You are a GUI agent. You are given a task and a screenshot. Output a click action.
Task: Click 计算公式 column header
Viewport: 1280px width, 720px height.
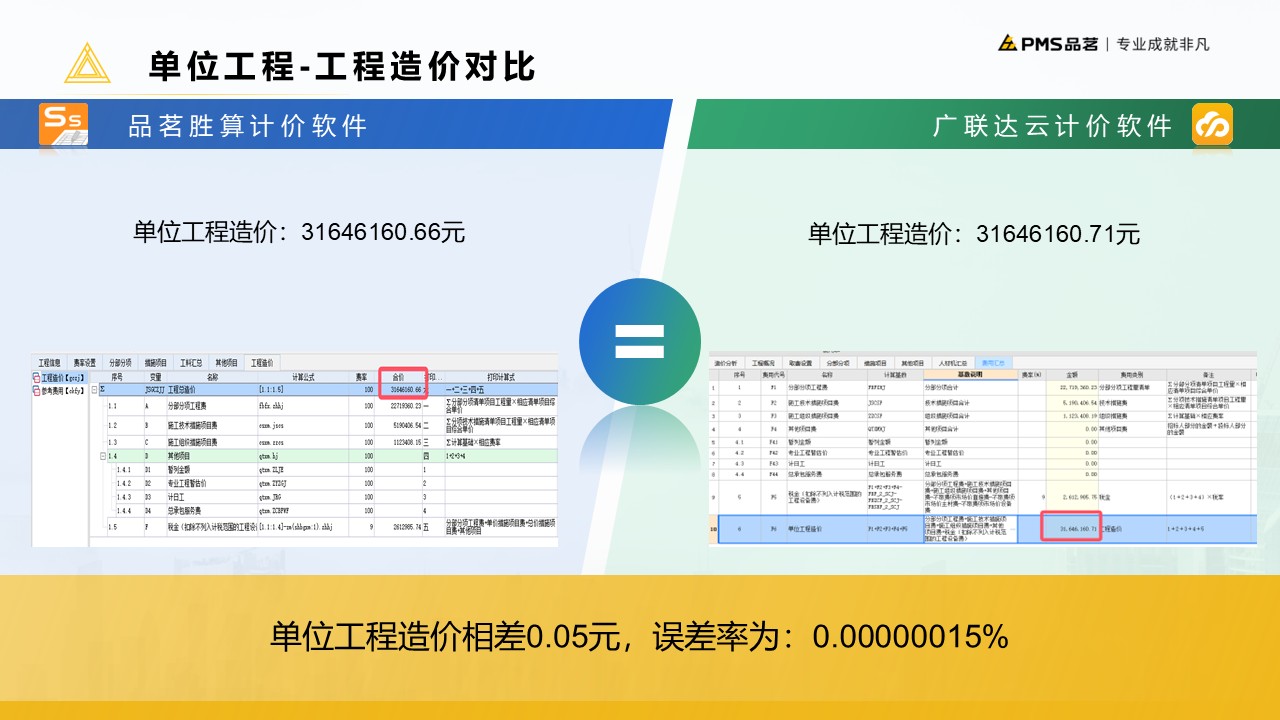click(303, 377)
